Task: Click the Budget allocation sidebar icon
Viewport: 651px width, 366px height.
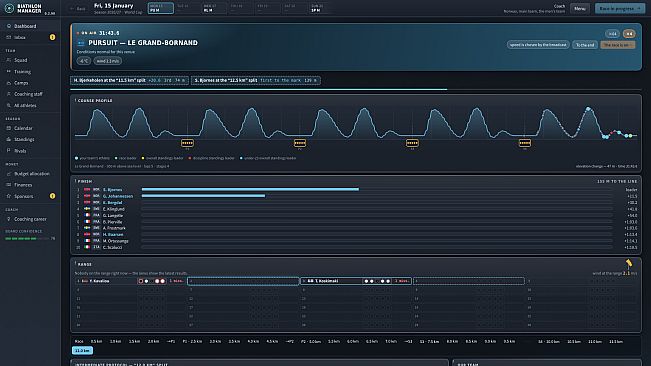Action: point(9,173)
